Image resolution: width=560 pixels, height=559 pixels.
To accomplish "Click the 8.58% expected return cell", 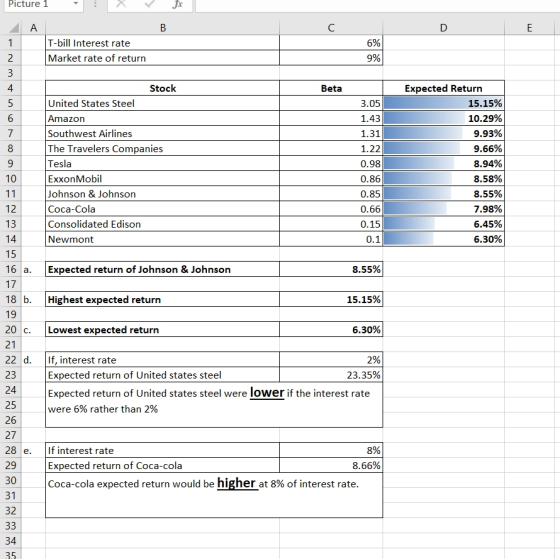I will 443,179.
